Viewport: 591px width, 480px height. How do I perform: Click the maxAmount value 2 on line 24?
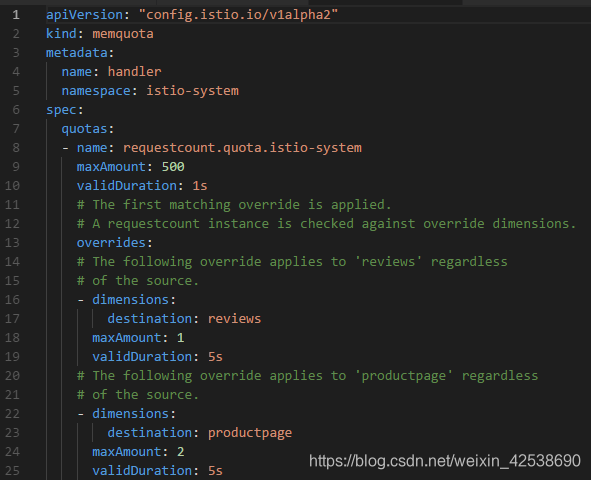coord(181,452)
